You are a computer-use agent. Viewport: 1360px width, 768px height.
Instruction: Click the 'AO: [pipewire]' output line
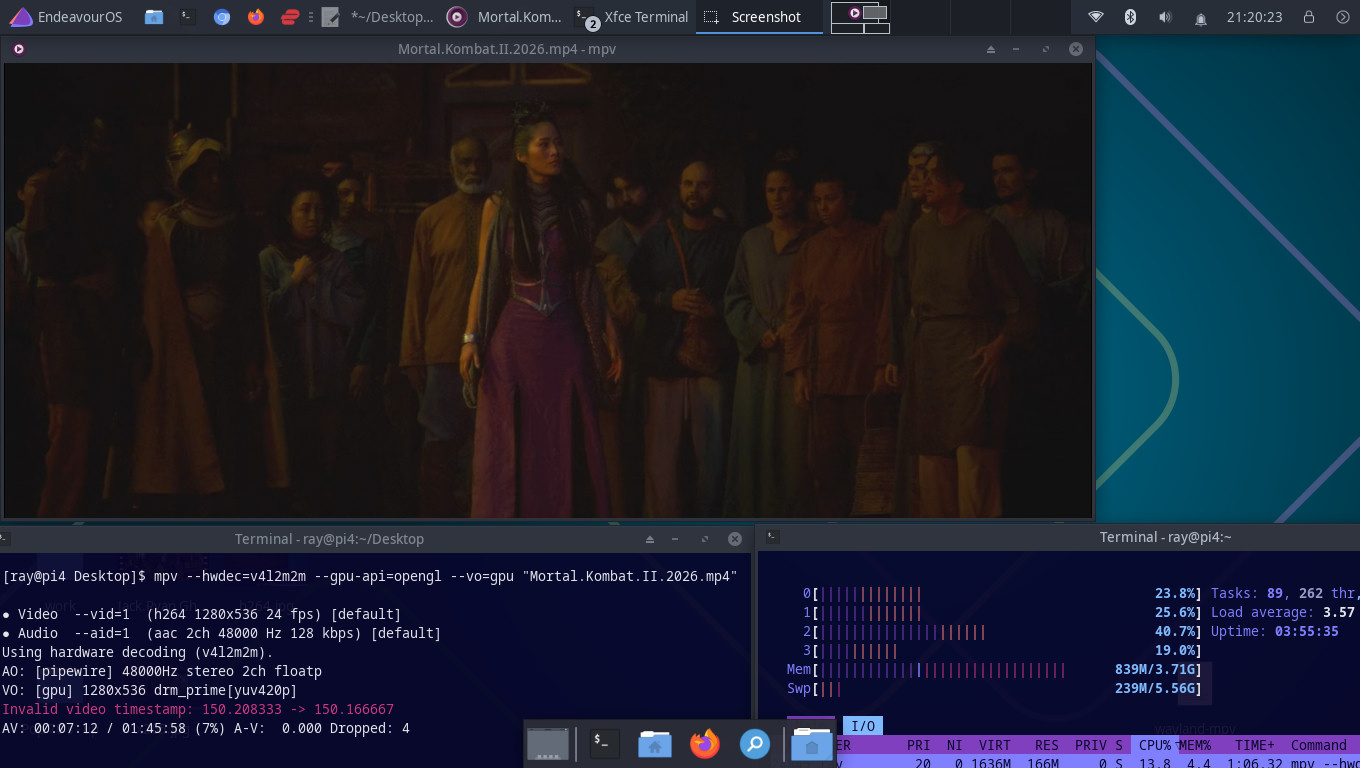click(x=162, y=671)
